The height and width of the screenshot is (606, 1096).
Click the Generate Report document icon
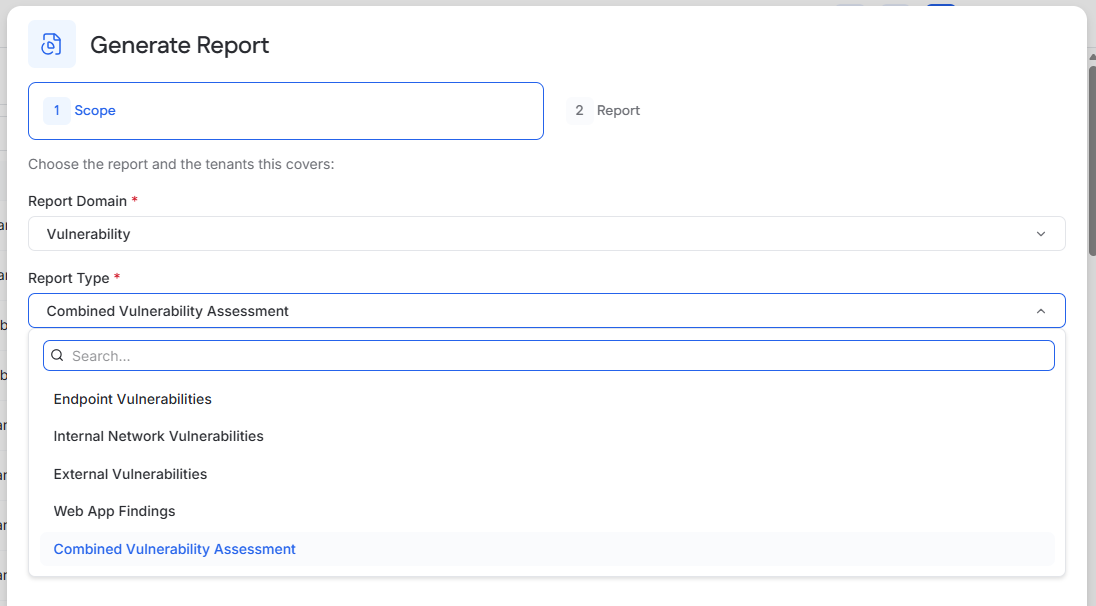click(52, 44)
